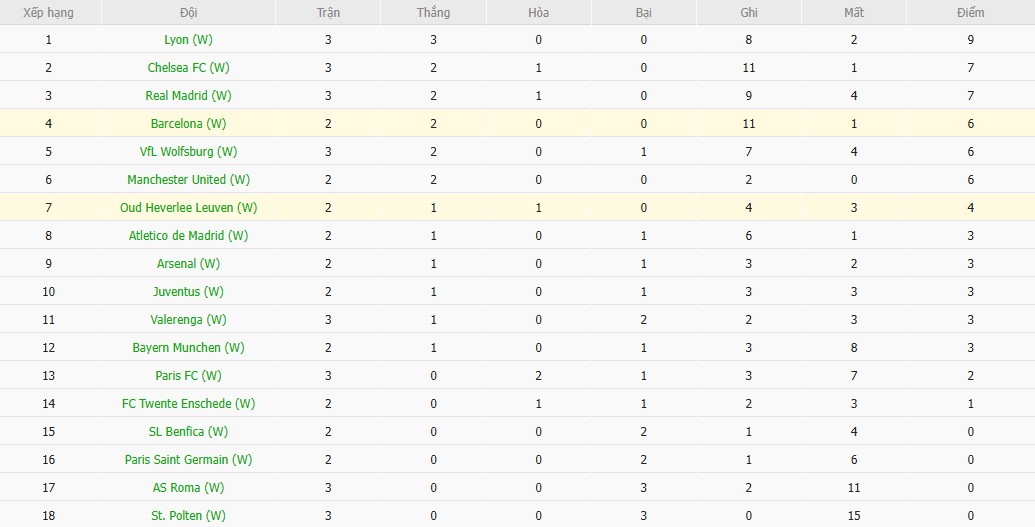Open Real Madrid (W) team page
This screenshot has width=1035, height=527.
tap(188, 96)
